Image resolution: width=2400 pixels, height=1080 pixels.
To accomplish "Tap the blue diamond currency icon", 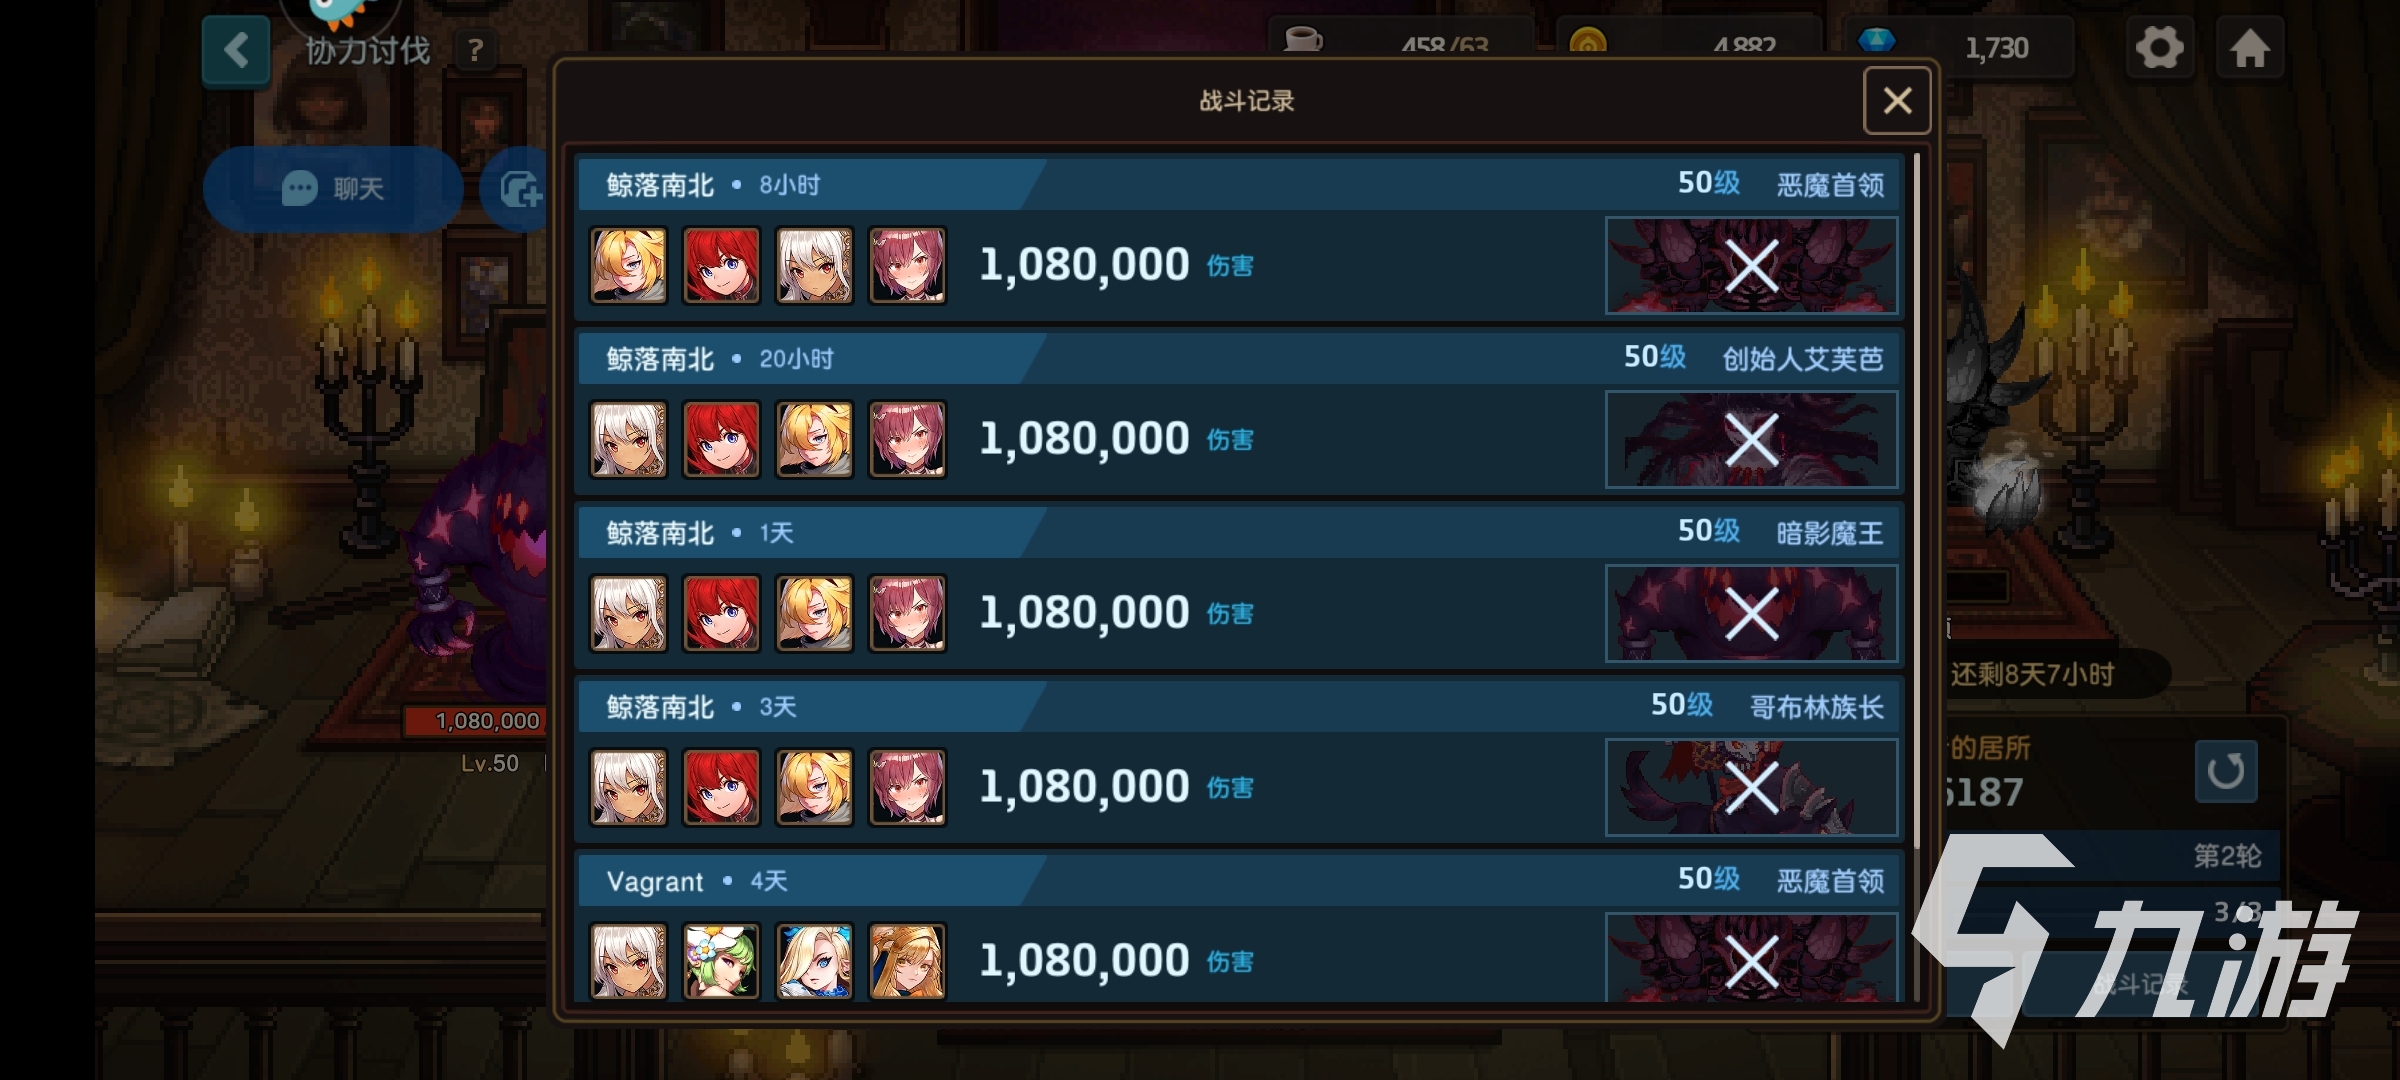I will (x=1876, y=42).
